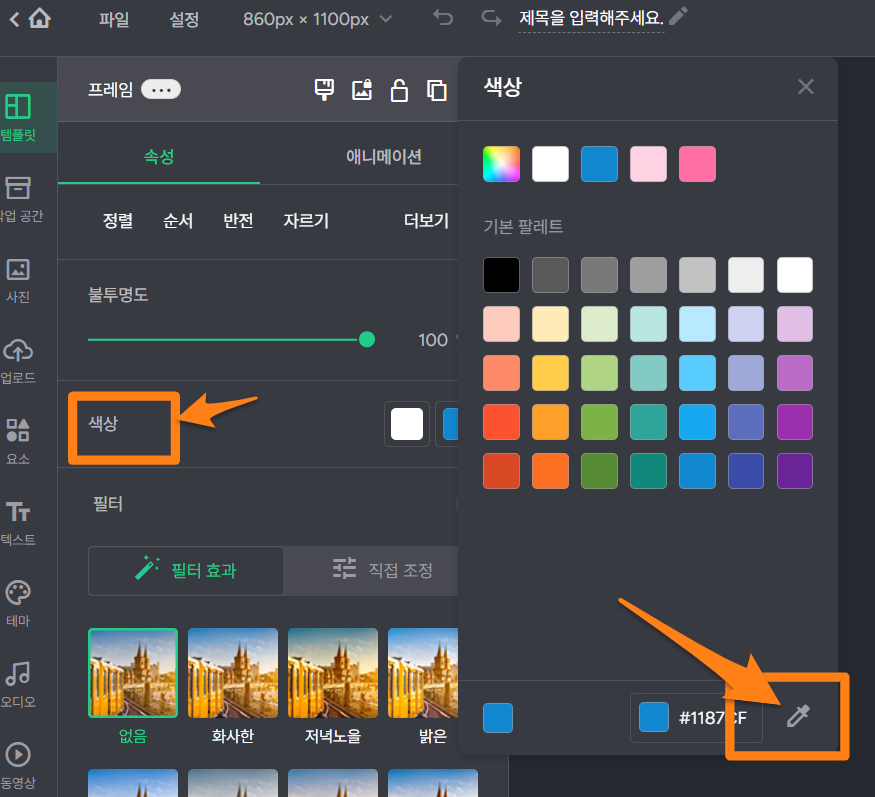The height and width of the screenshot is (797, 875).
Task: Open the 파일 menu
Action: coord(114,19)
